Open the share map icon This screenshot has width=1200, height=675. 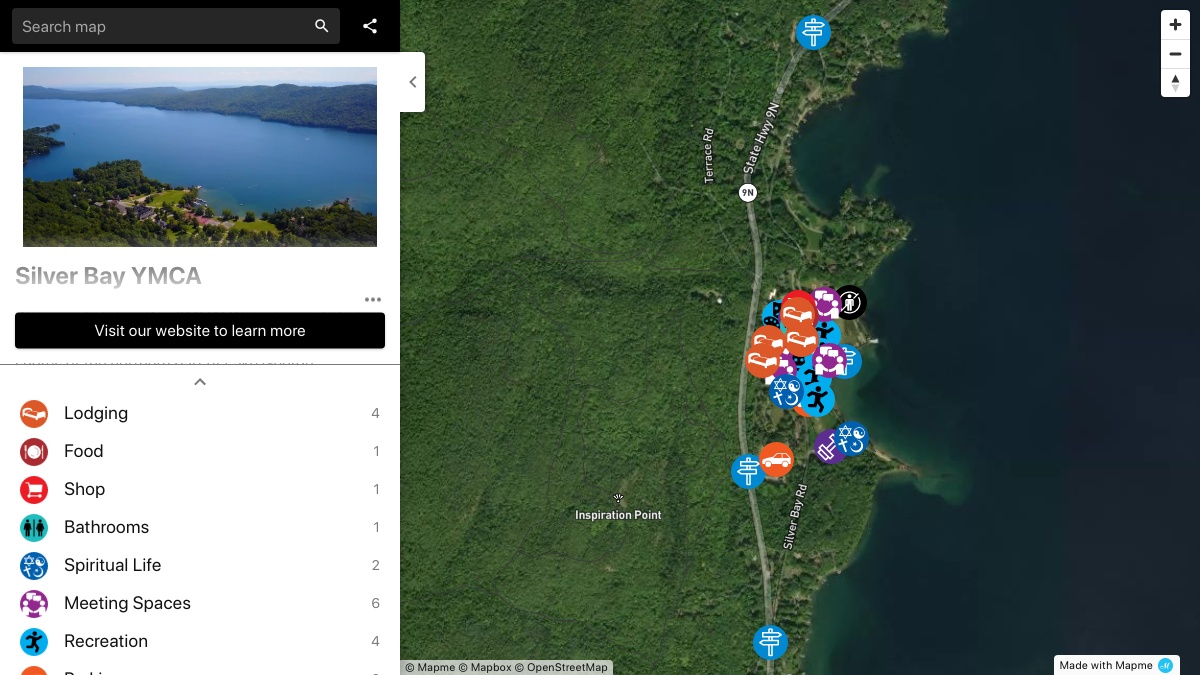(370, 26)
